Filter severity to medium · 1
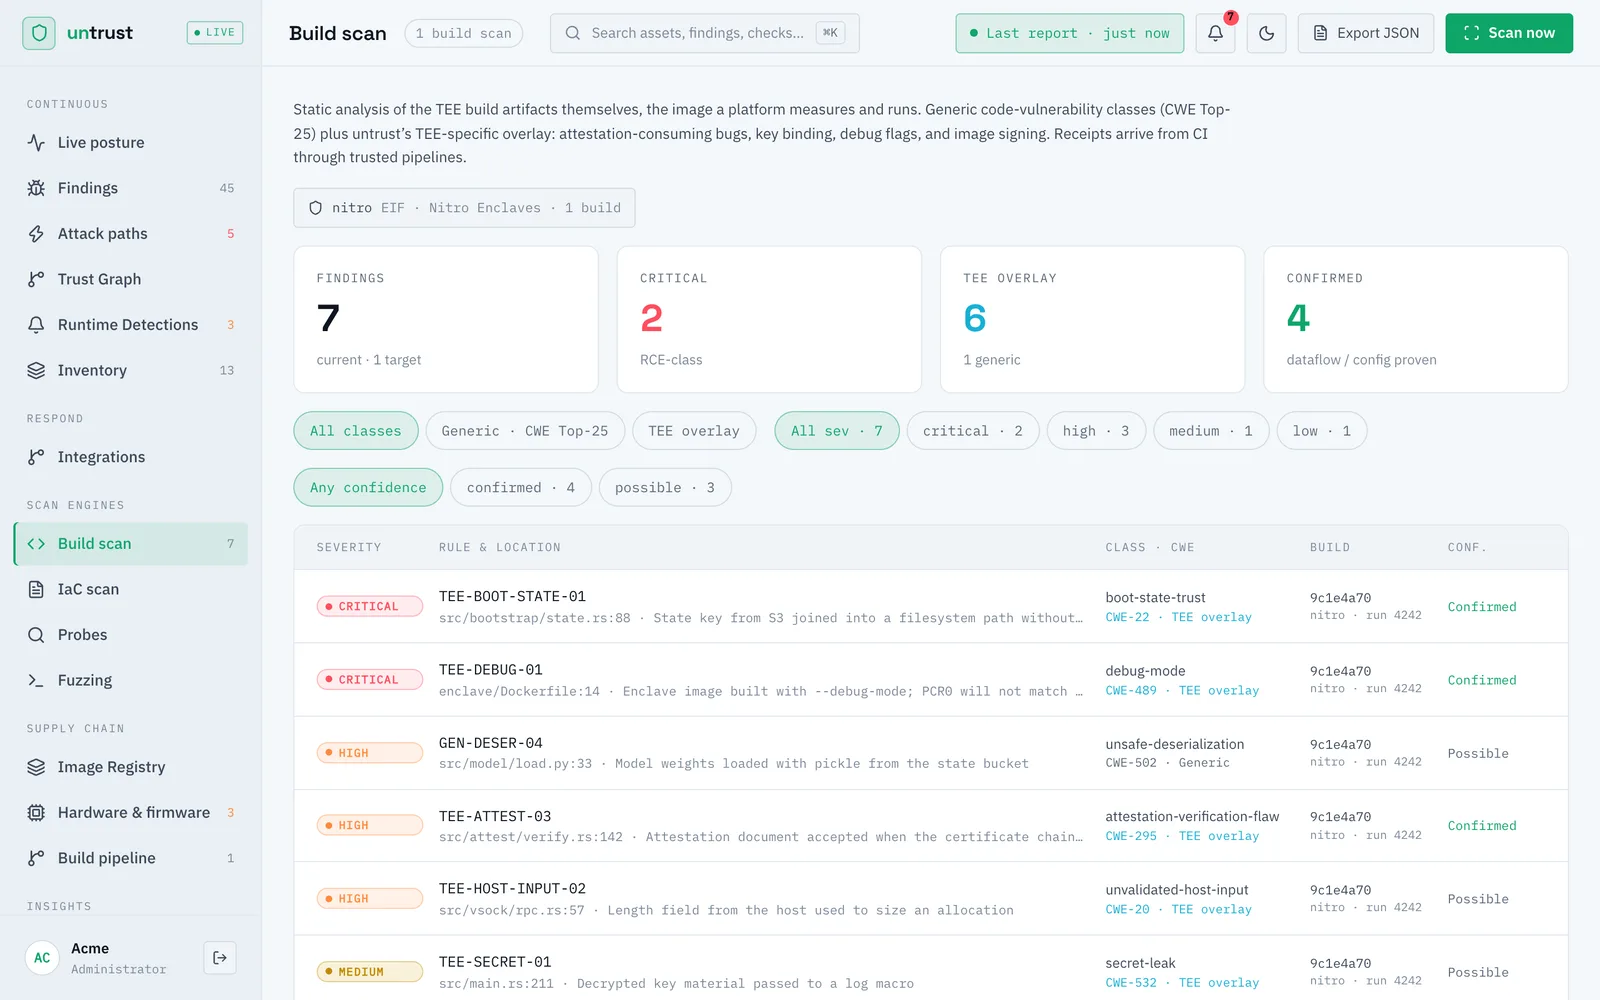Viewport: 1600px width, 1000px height. click(x=1211, y=431)
